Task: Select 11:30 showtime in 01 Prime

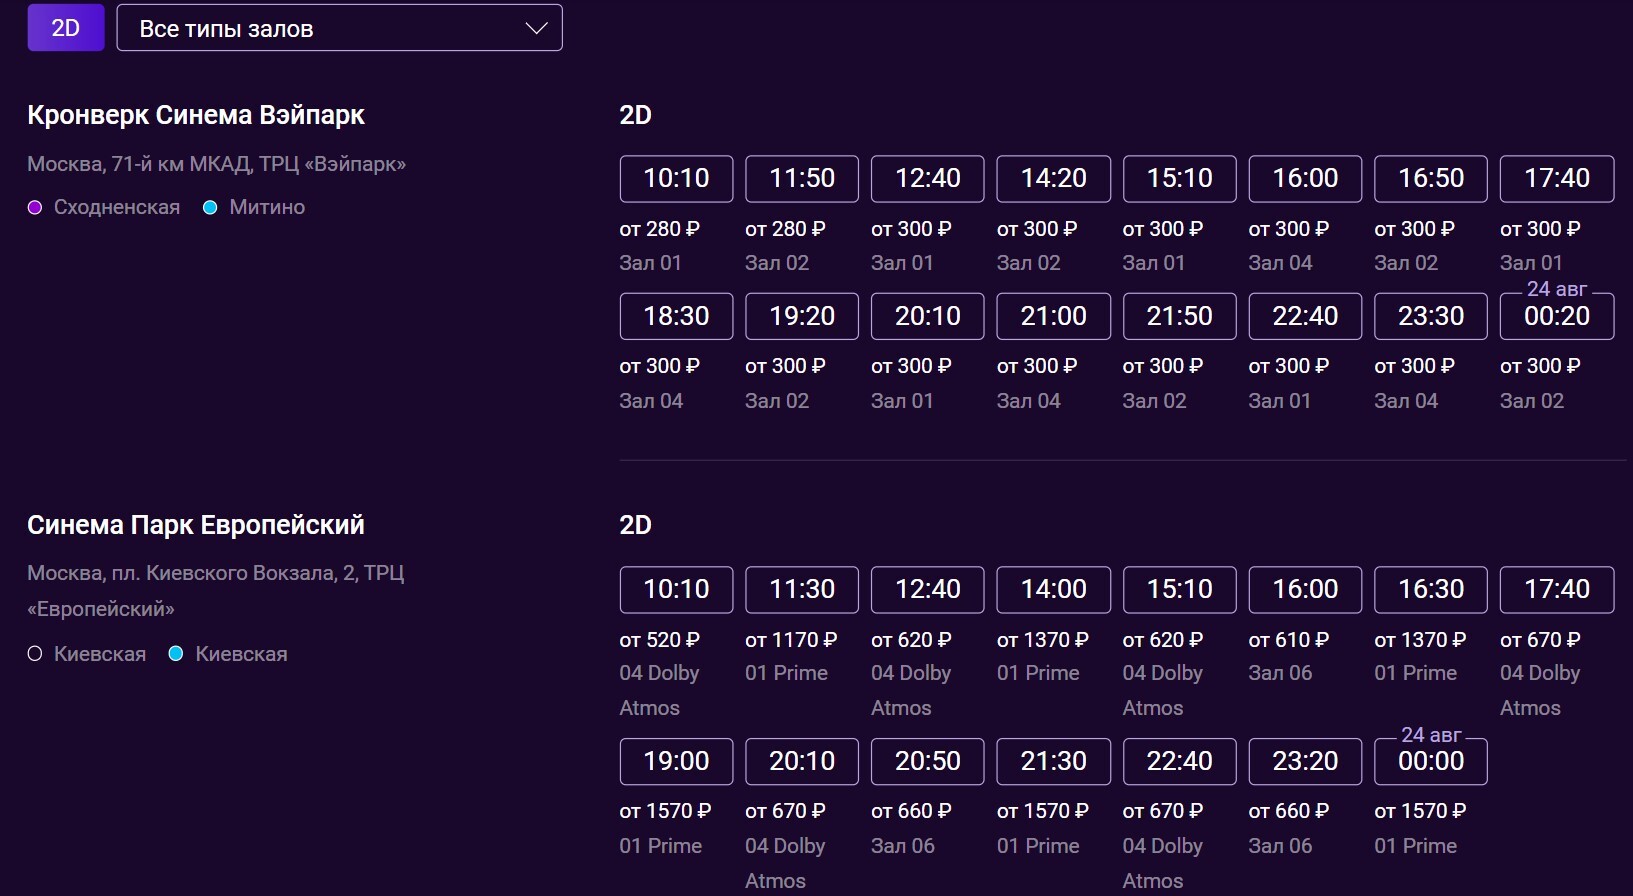Action: point(802,590)
